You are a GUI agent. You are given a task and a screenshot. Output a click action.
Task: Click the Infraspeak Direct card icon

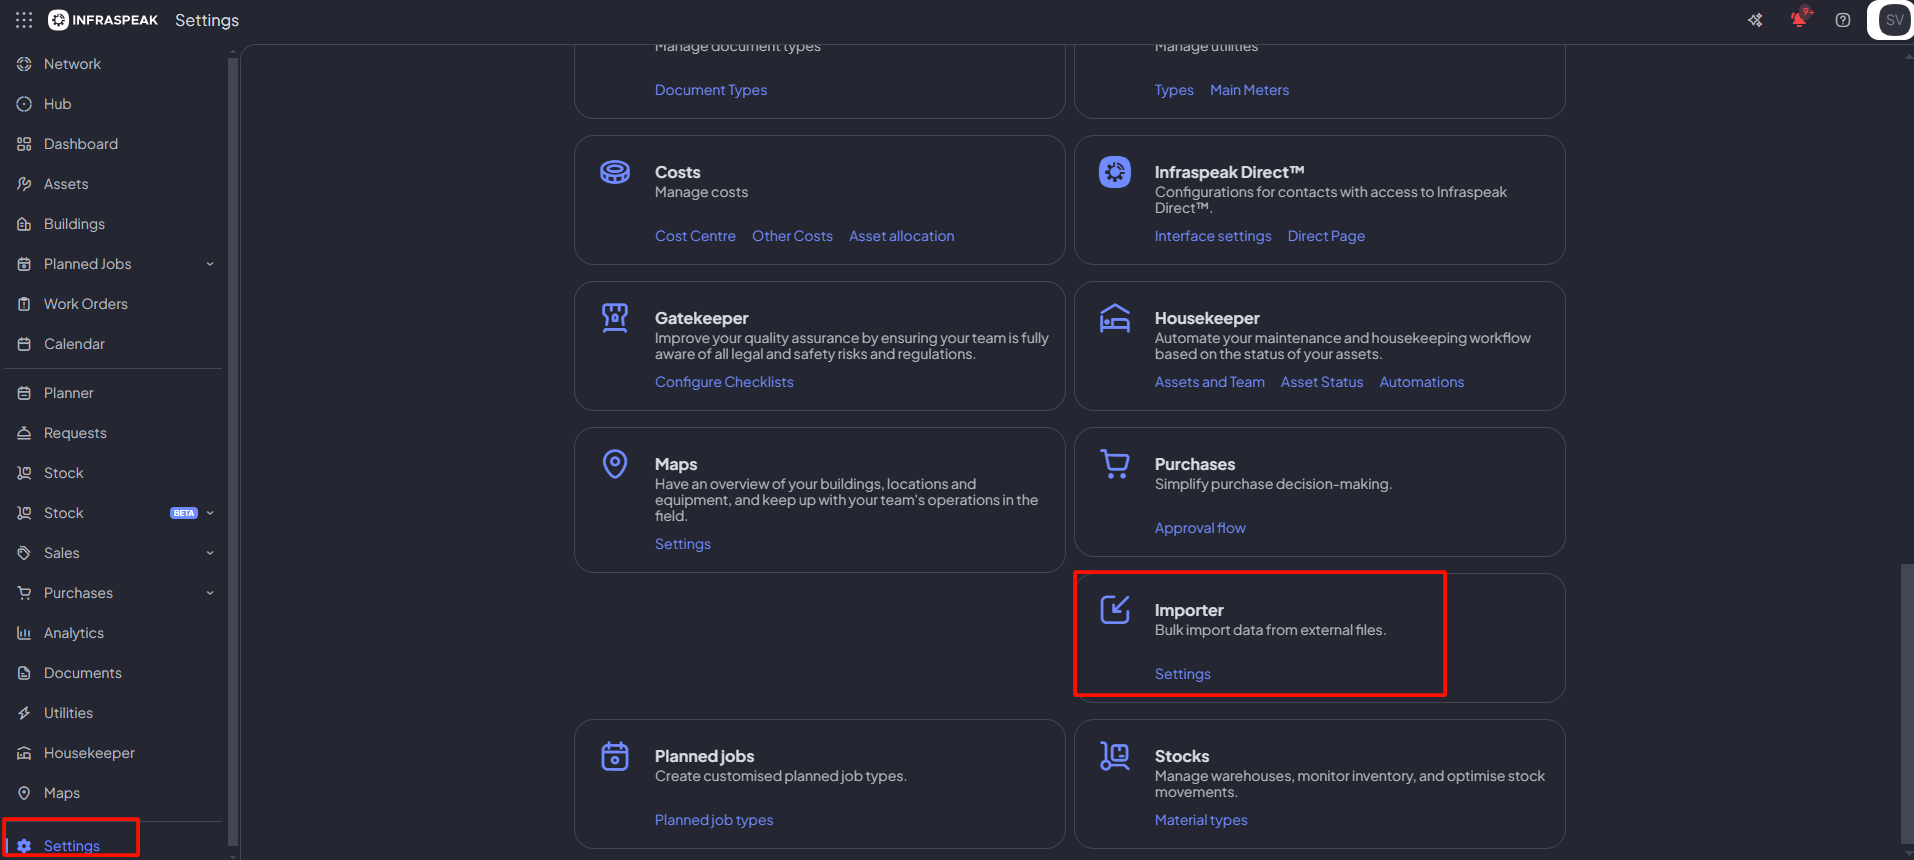(x=1115, y=172)
